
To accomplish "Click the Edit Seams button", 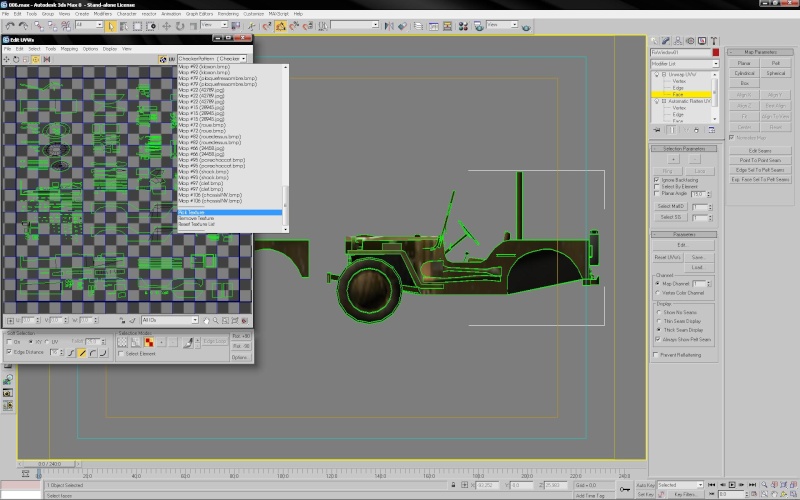I will pos(760,151).
